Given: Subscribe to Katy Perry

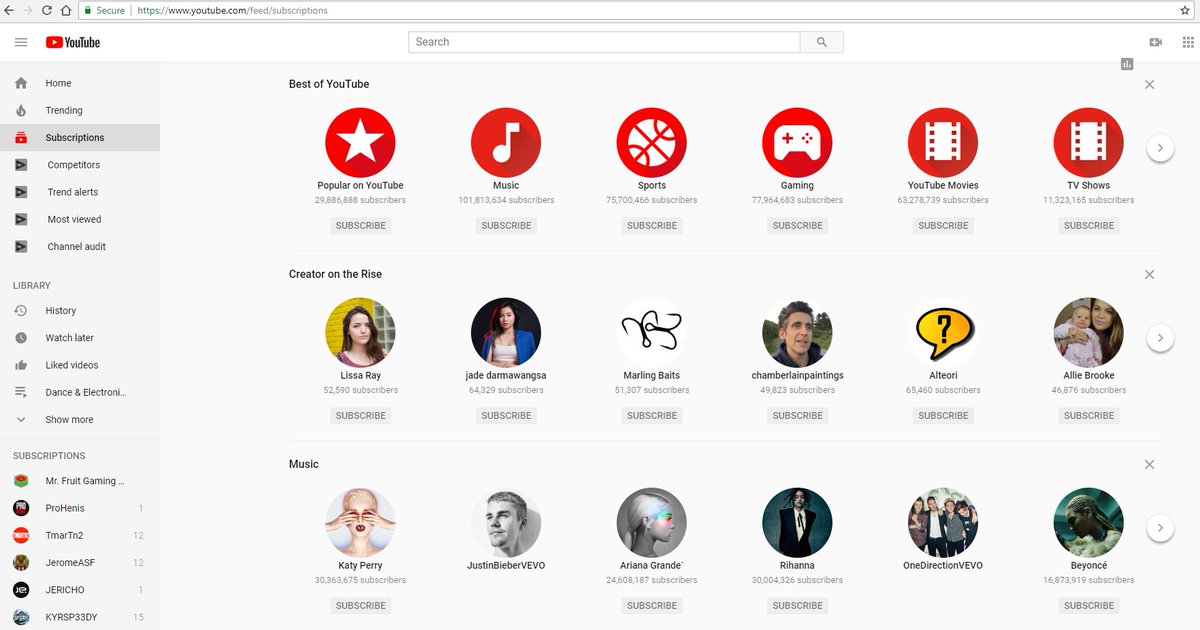Looking at the screenshot, I should pyautogui.click(x=360, y=605).
